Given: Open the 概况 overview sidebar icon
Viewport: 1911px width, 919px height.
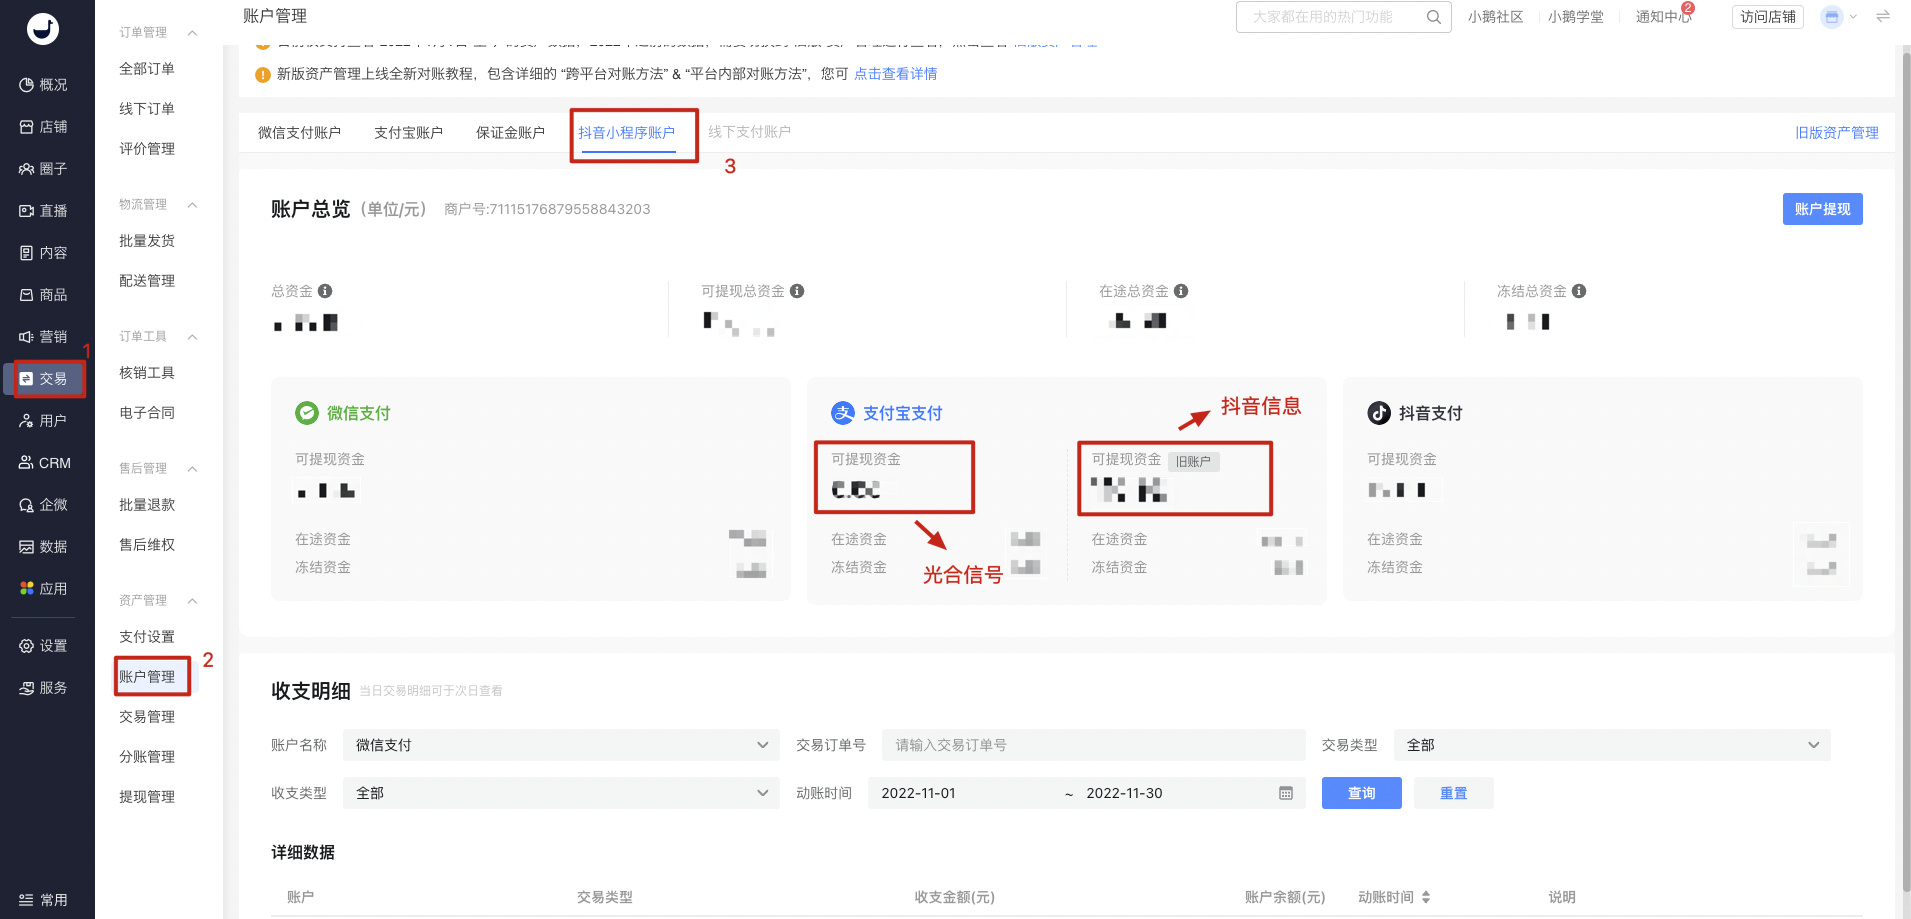Looking at the screenshot, I should tap(26, 85).
